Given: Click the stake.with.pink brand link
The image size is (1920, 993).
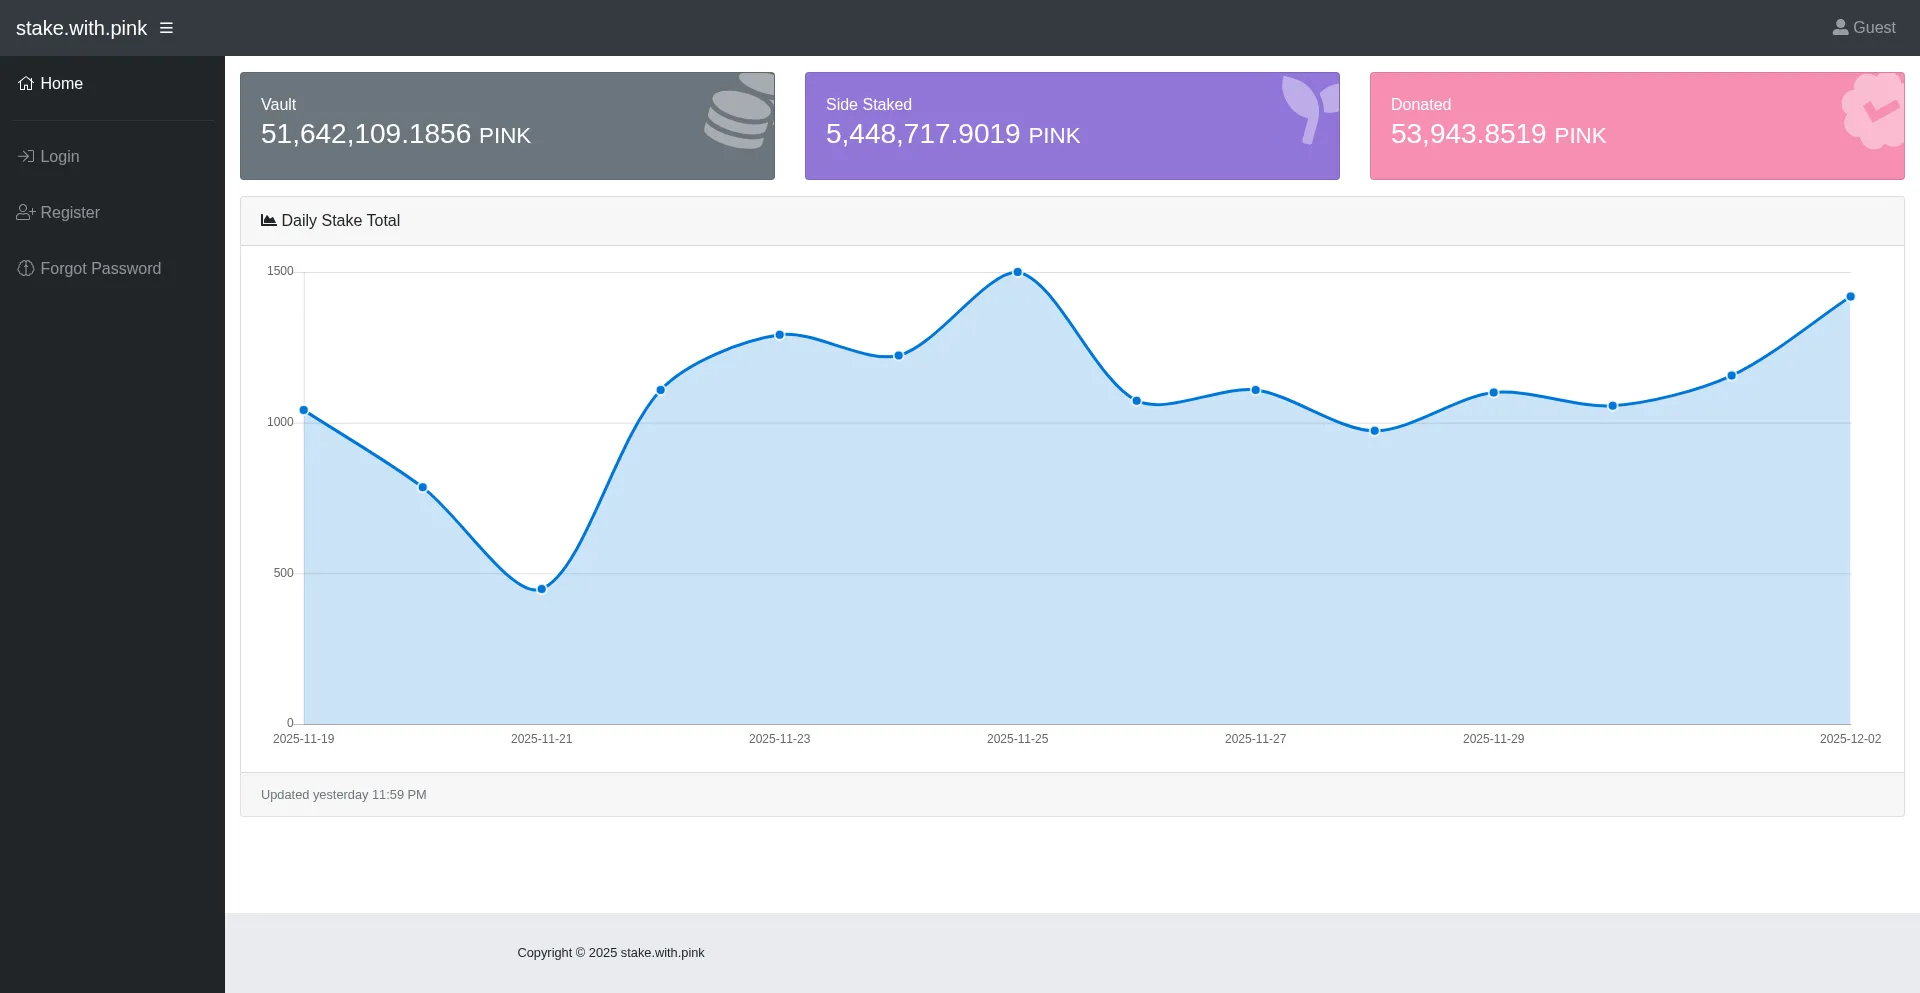Looking at the screenshot, I should (81, 28).
